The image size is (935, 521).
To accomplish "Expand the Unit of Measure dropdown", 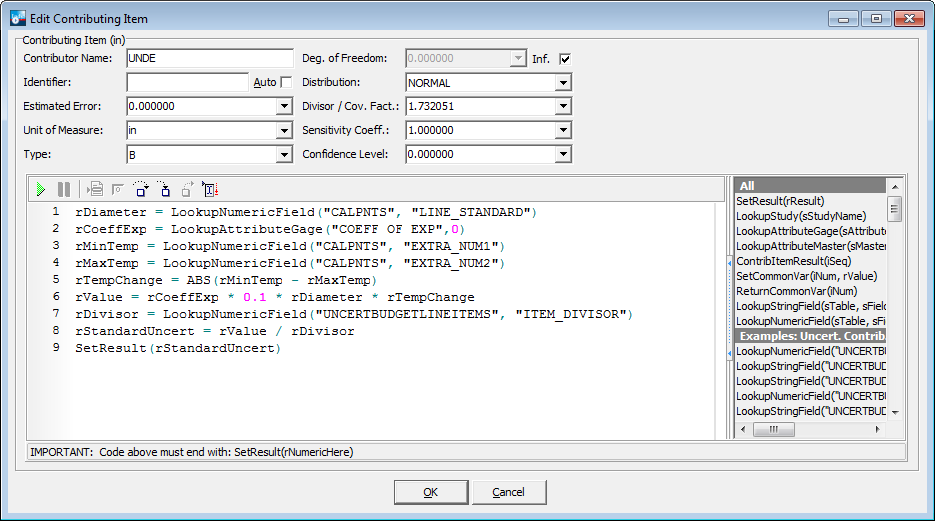I will 283,131.
